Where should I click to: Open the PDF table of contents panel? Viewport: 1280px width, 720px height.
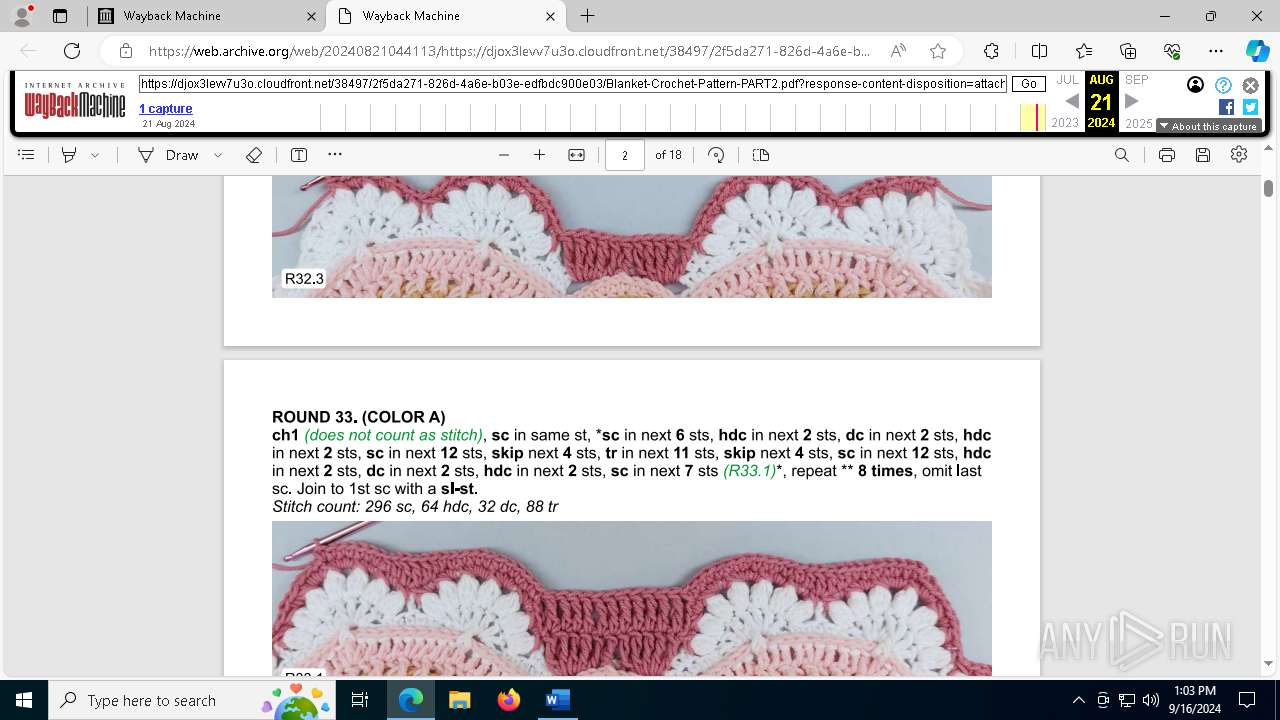tap(27, 155)
